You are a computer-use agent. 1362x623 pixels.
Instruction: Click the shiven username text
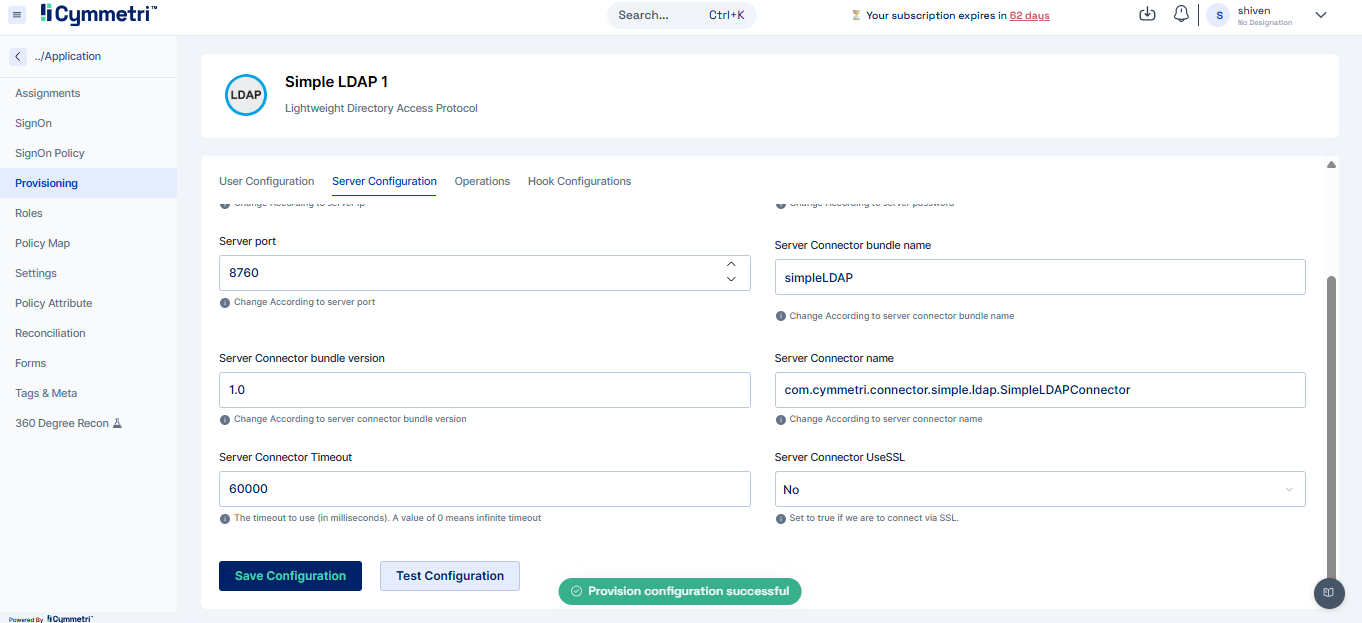1254,10
